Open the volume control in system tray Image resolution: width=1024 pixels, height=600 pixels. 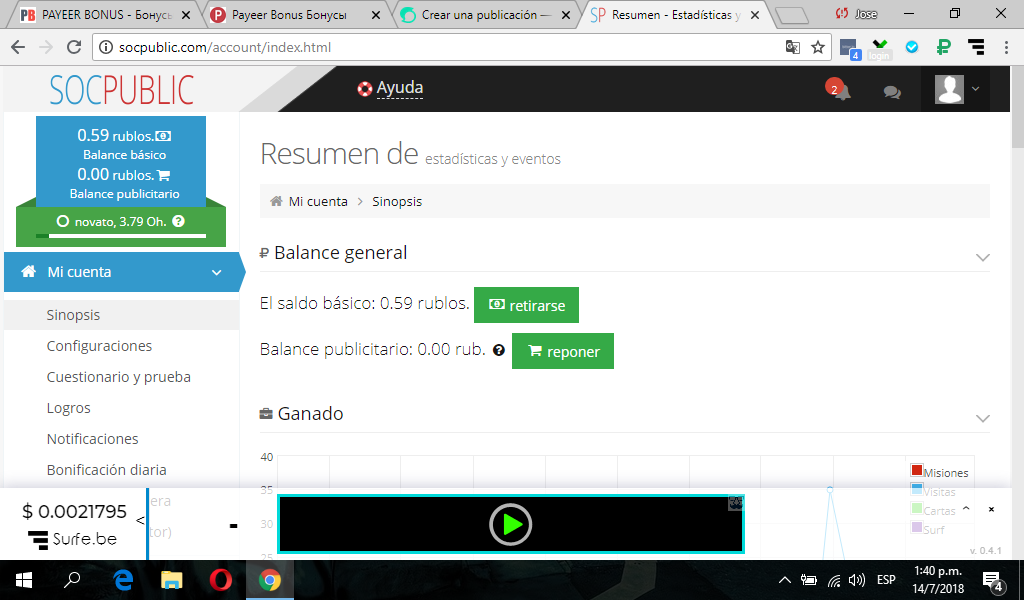(x=857, y=580)
